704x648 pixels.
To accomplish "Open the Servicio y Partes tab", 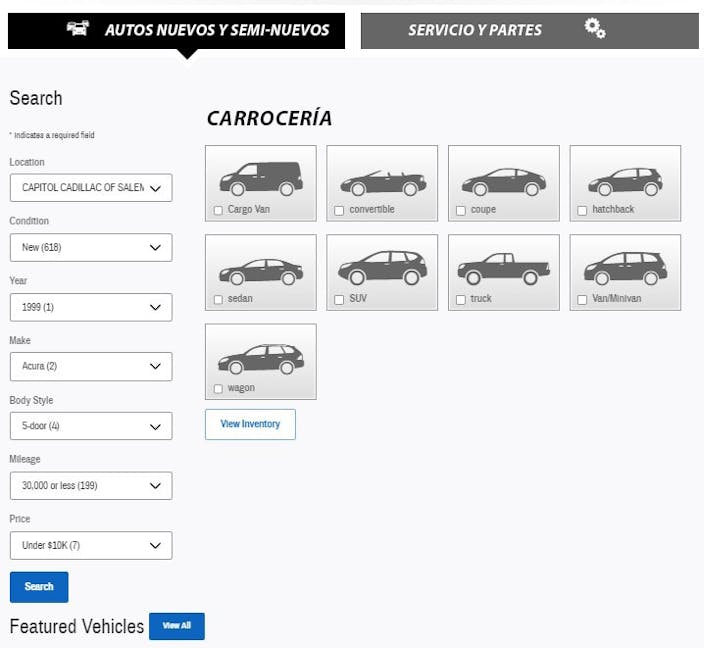I will click(529, 30).
